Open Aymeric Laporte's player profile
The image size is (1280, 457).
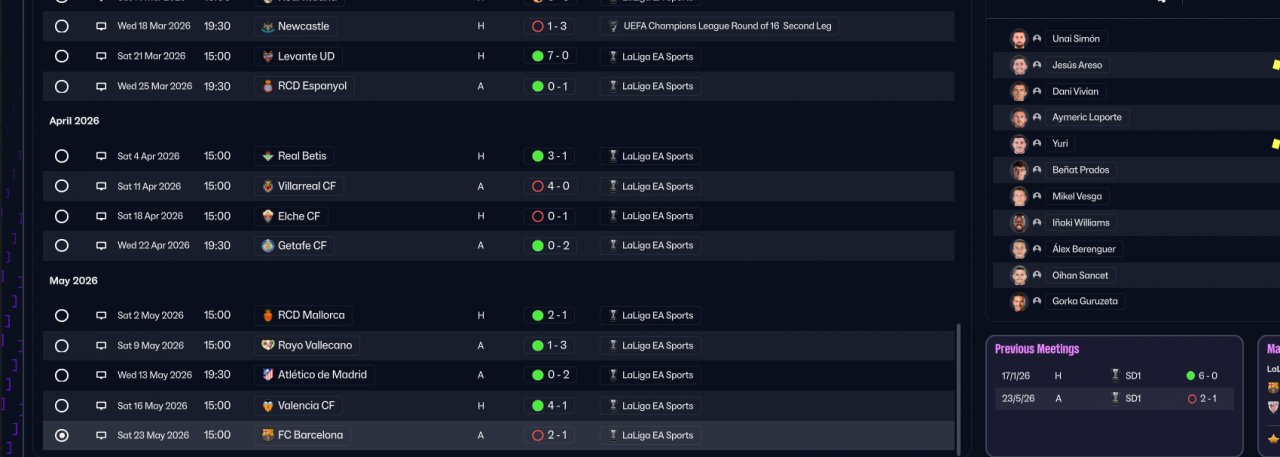coord(1086,118)
